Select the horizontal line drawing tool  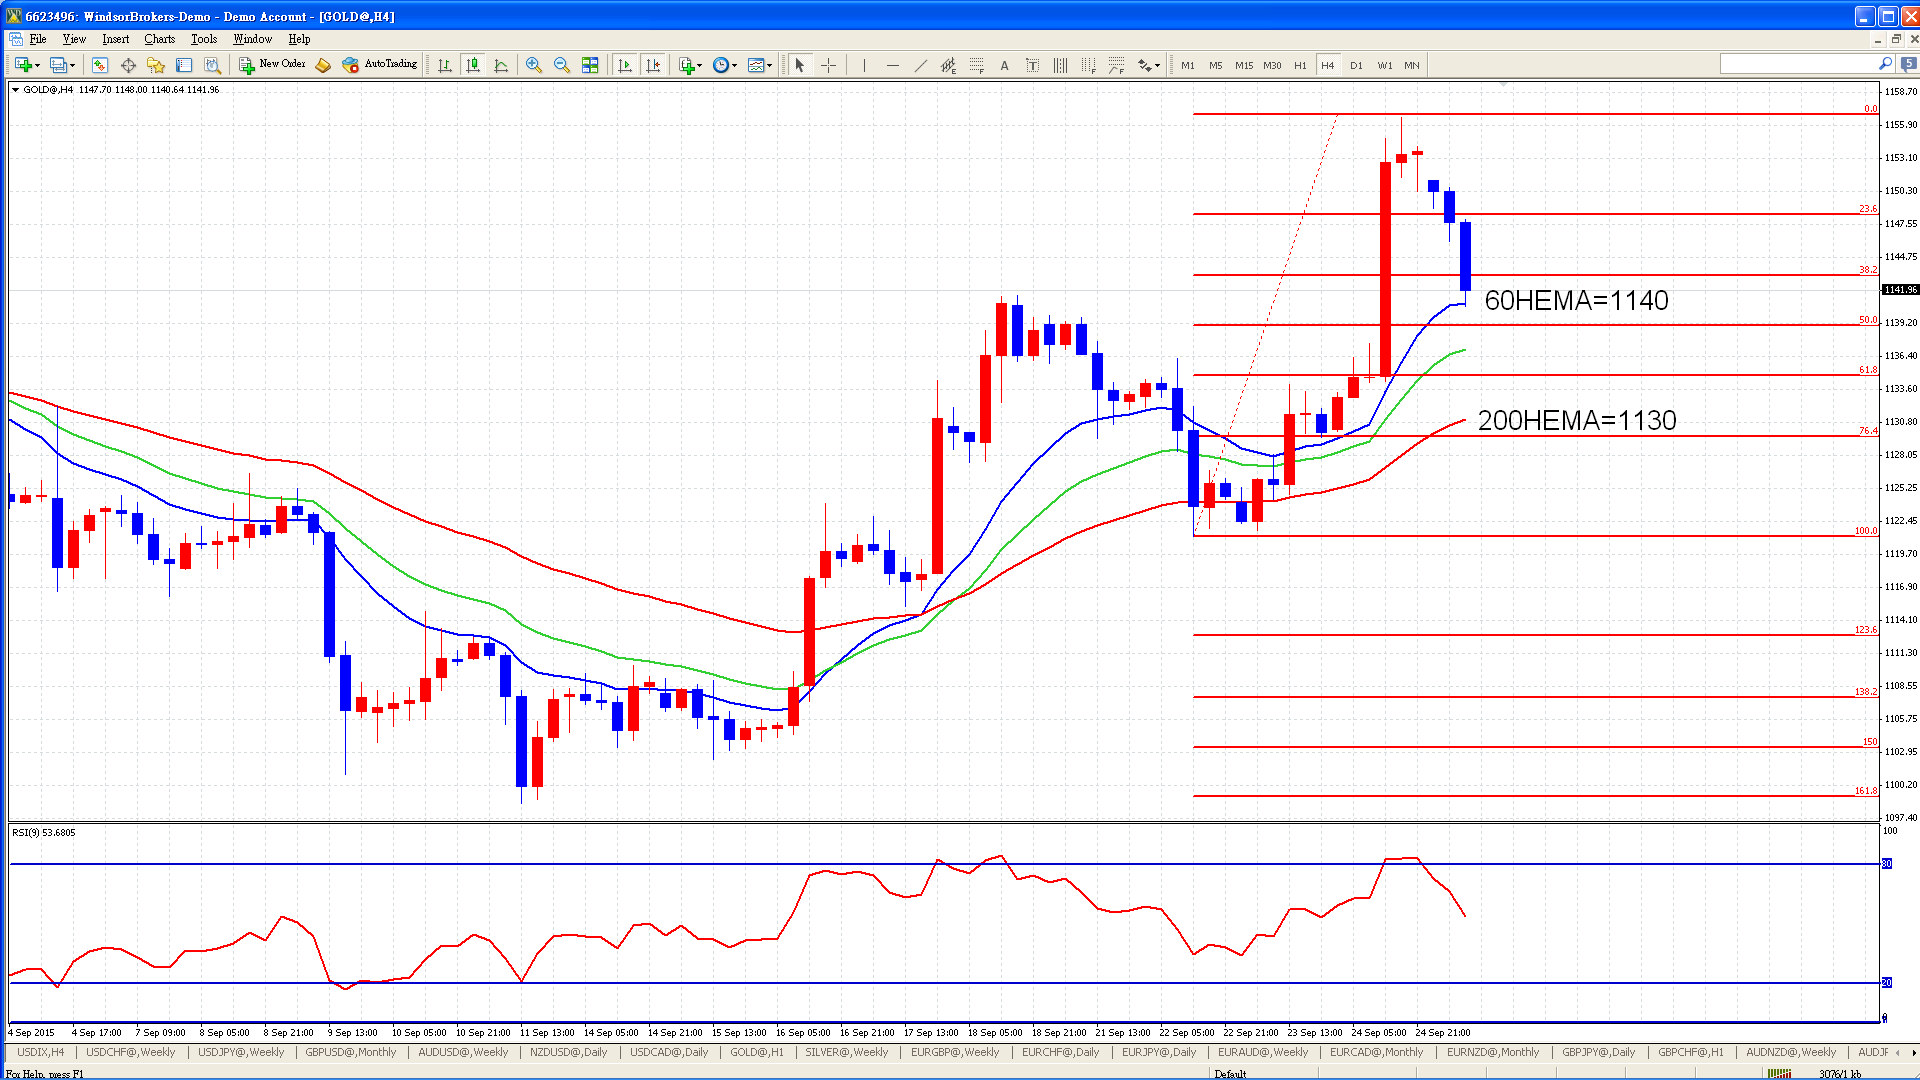pos(892,65)
